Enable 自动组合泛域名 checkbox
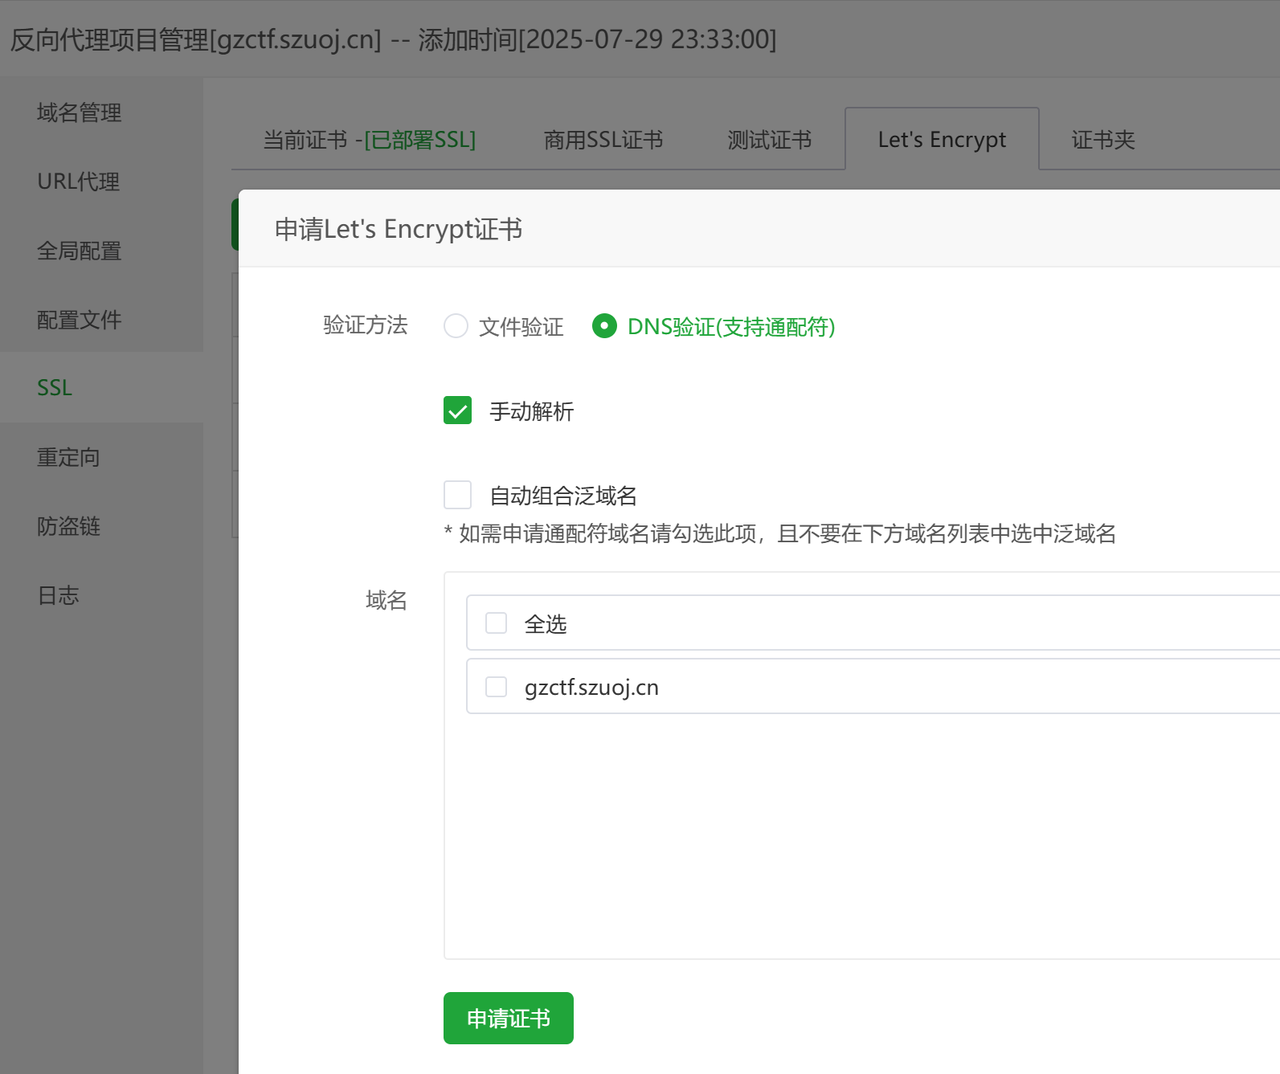1280x1074 pixels. click(457, 495)
